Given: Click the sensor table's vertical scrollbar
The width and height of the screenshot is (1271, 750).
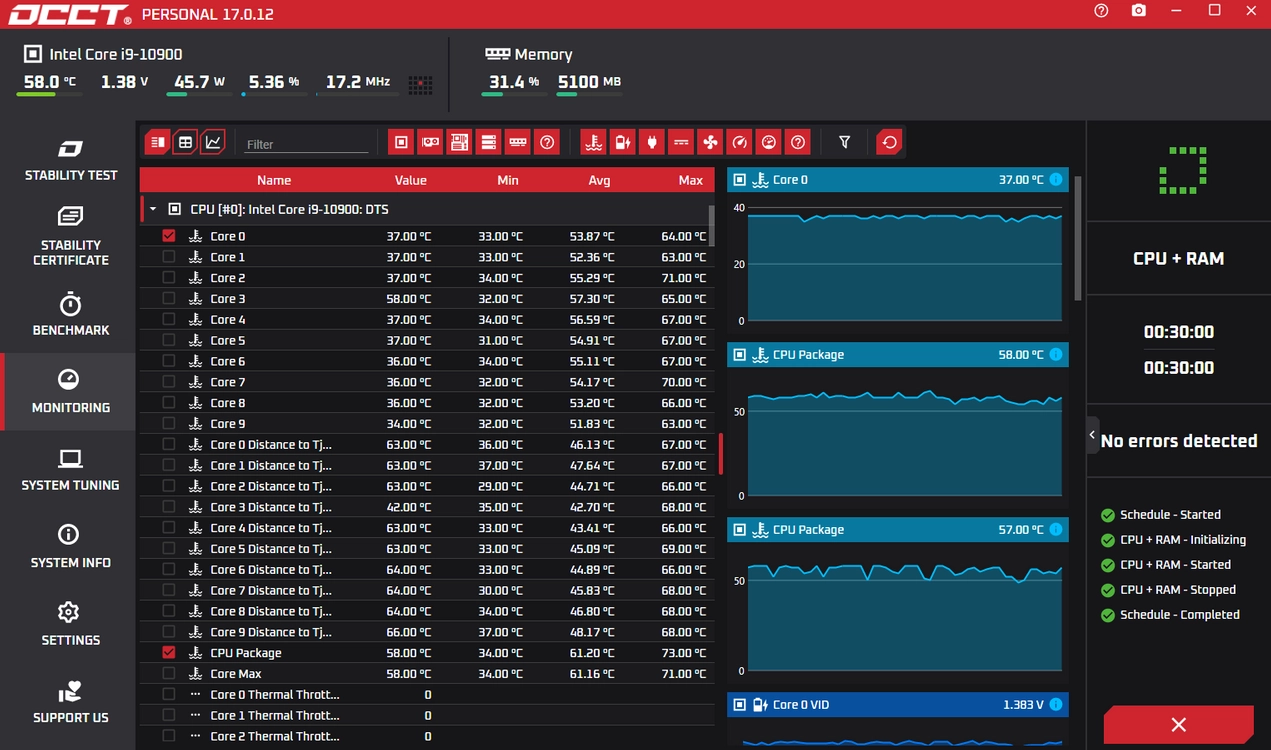Looking at the screenshot, I should [x=712, y=225].
